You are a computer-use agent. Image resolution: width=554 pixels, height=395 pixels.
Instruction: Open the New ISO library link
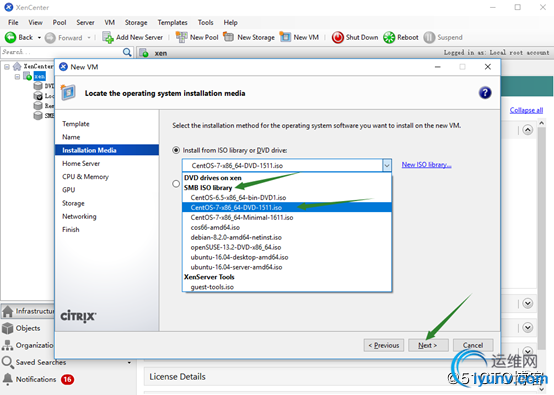pyautogui.click(x=426, y=165)
